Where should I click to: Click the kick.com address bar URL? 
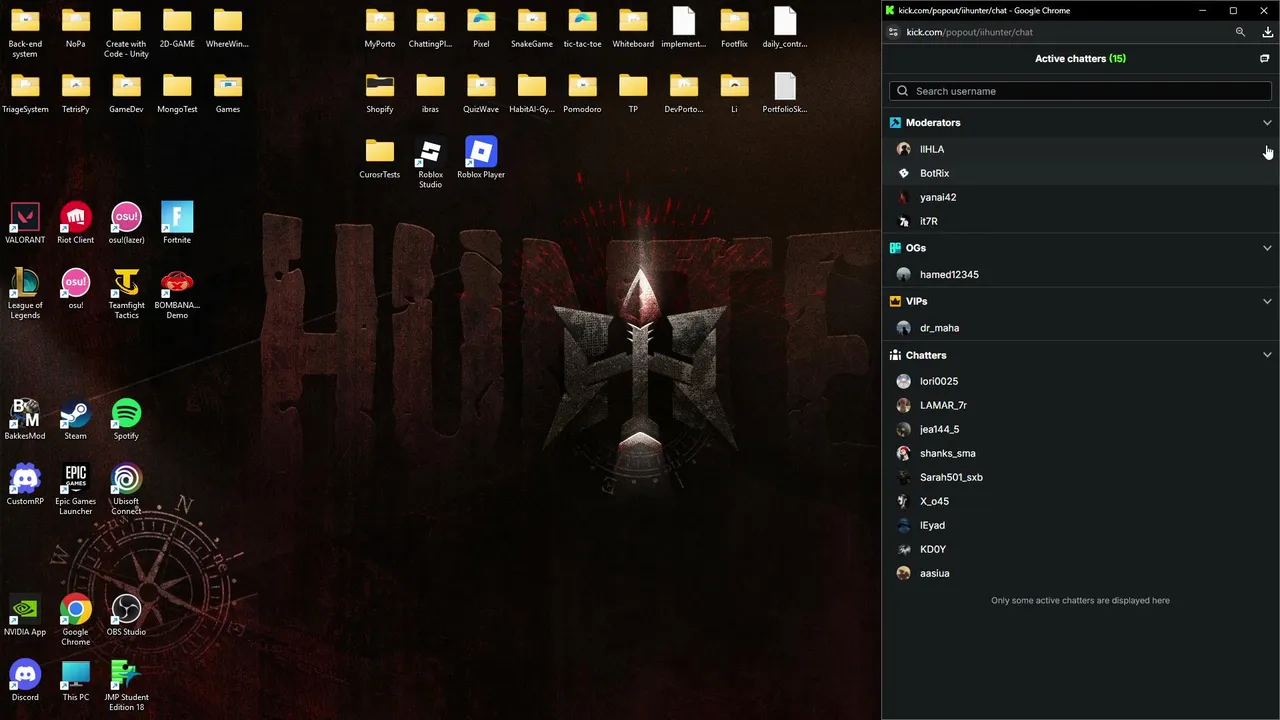coord(970,32)
